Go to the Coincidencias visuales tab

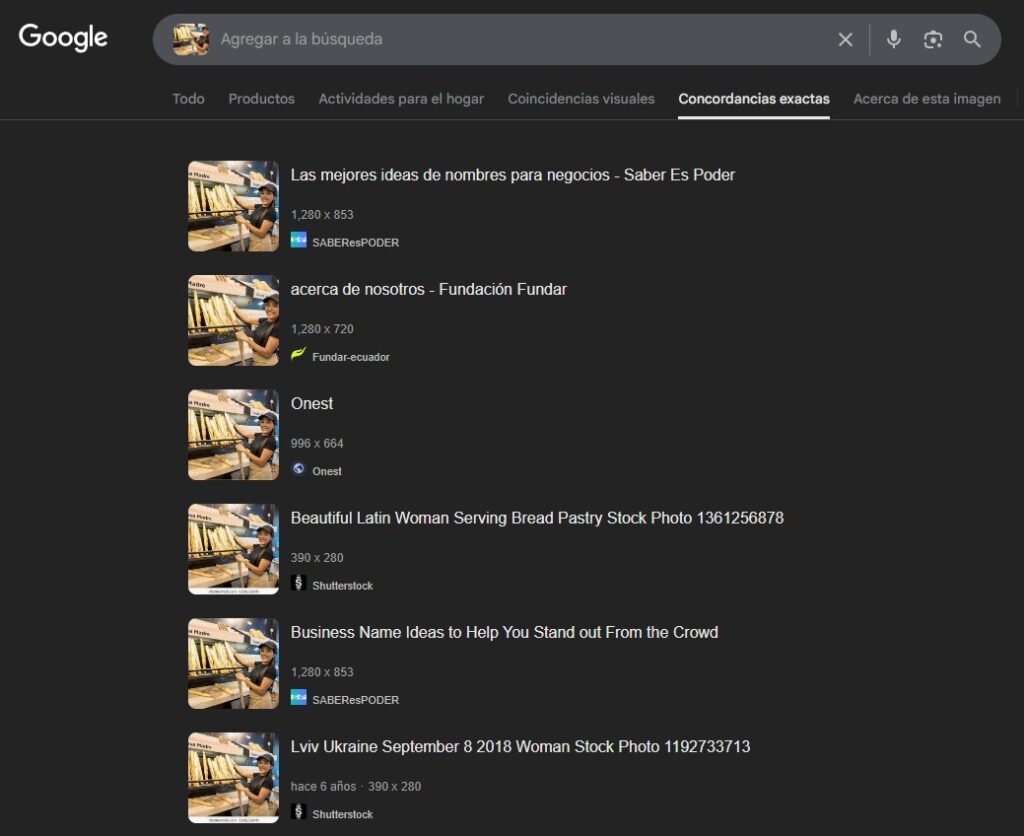(x=581, y=99)
